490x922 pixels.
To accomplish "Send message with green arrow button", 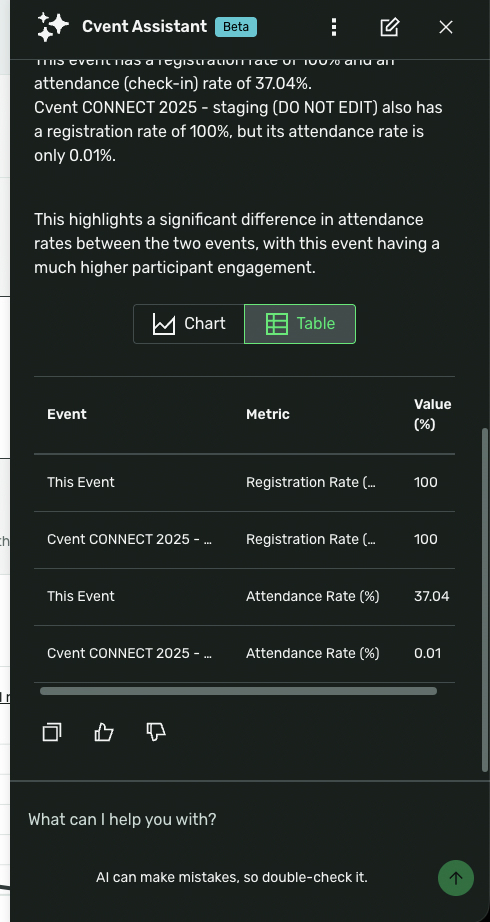I will pyautogui.click(x=456, y=878).
